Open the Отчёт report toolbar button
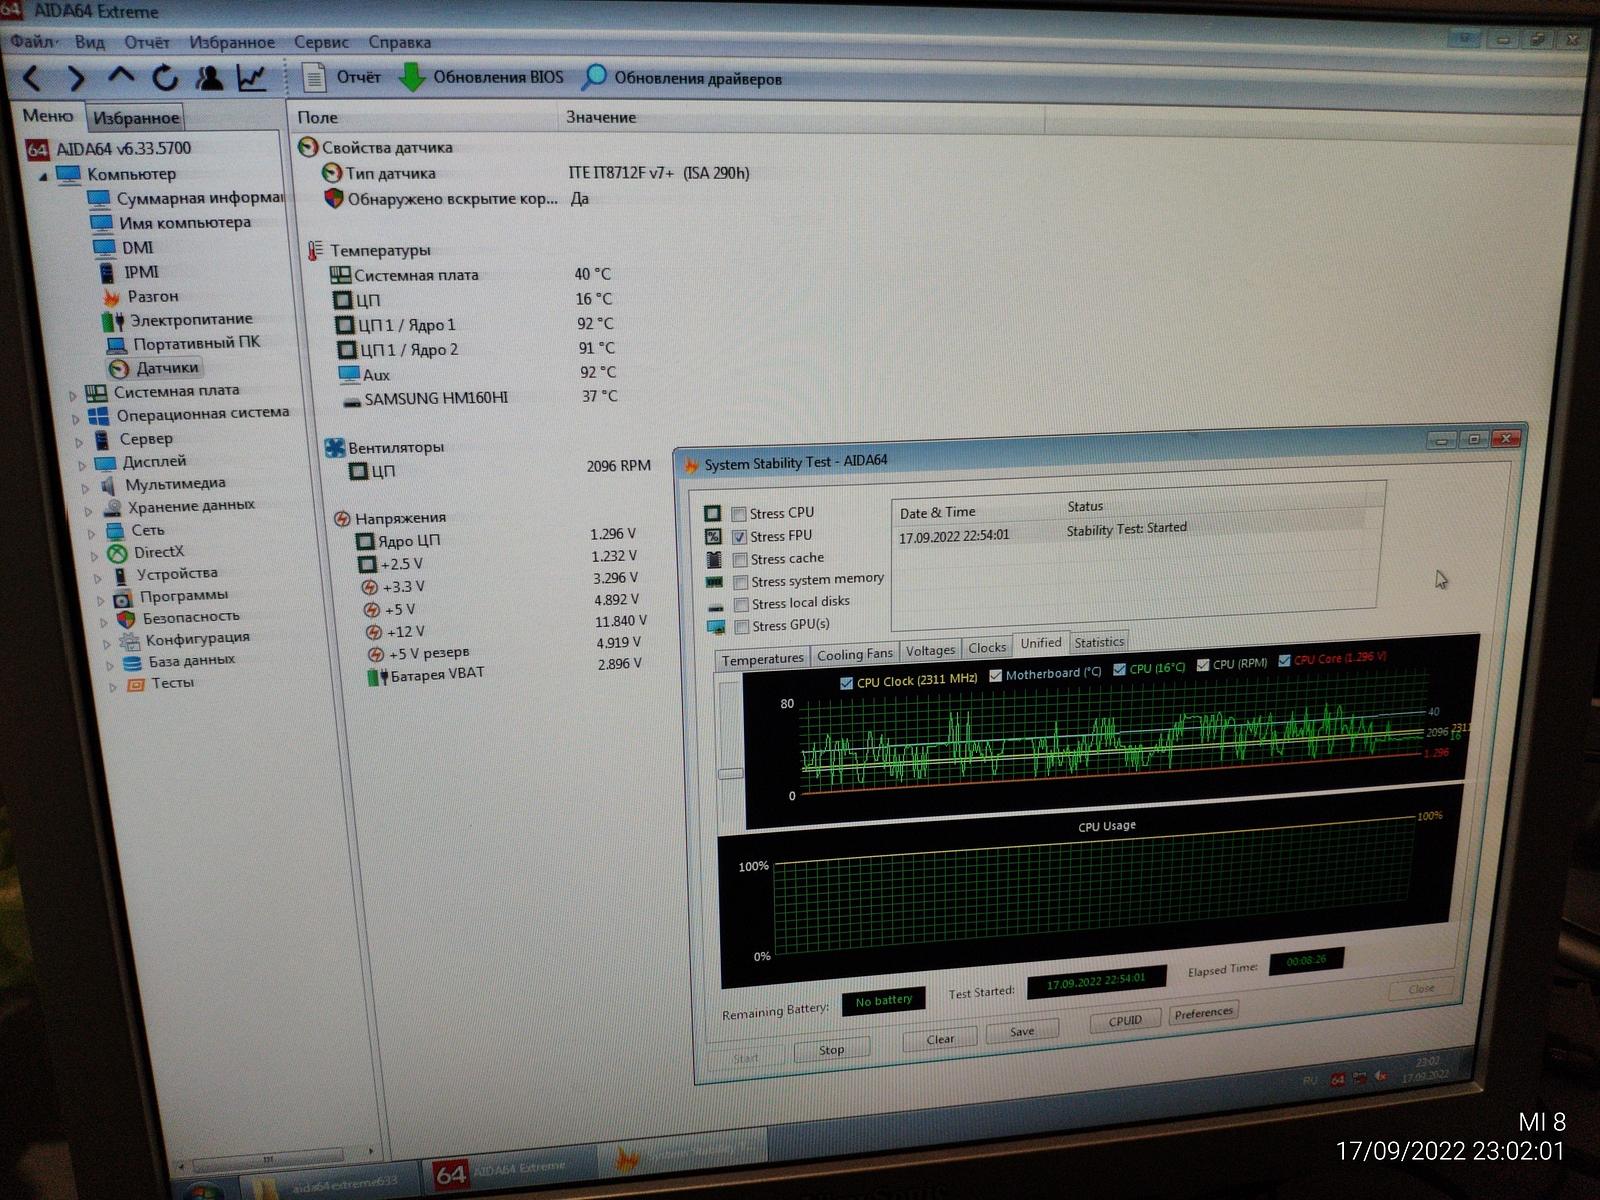This screenshot has width=1600, height=1200. click(x=342, y=77)
